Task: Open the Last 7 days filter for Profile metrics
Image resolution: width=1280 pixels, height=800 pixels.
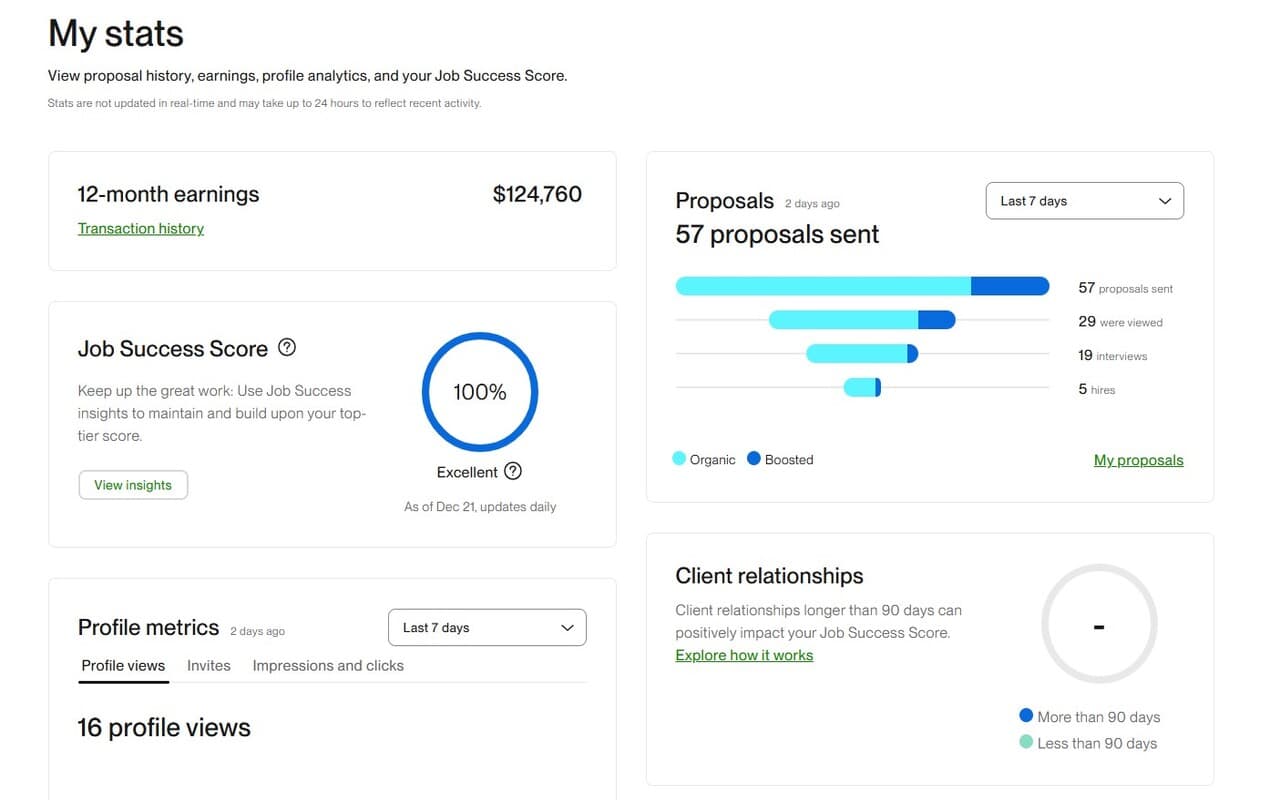Action: 487,627
